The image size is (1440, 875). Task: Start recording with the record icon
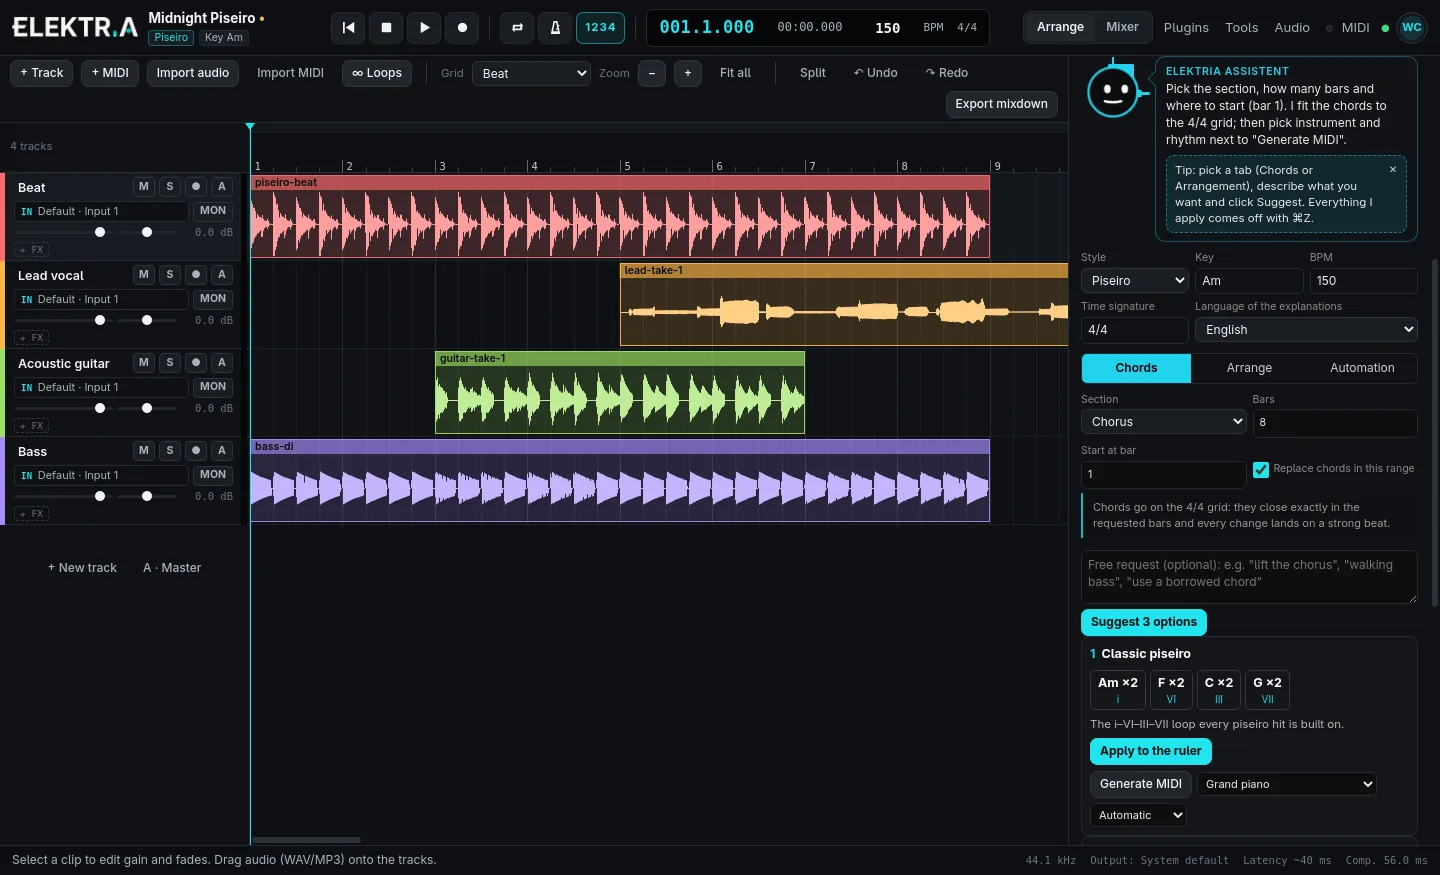pos(462,28)
